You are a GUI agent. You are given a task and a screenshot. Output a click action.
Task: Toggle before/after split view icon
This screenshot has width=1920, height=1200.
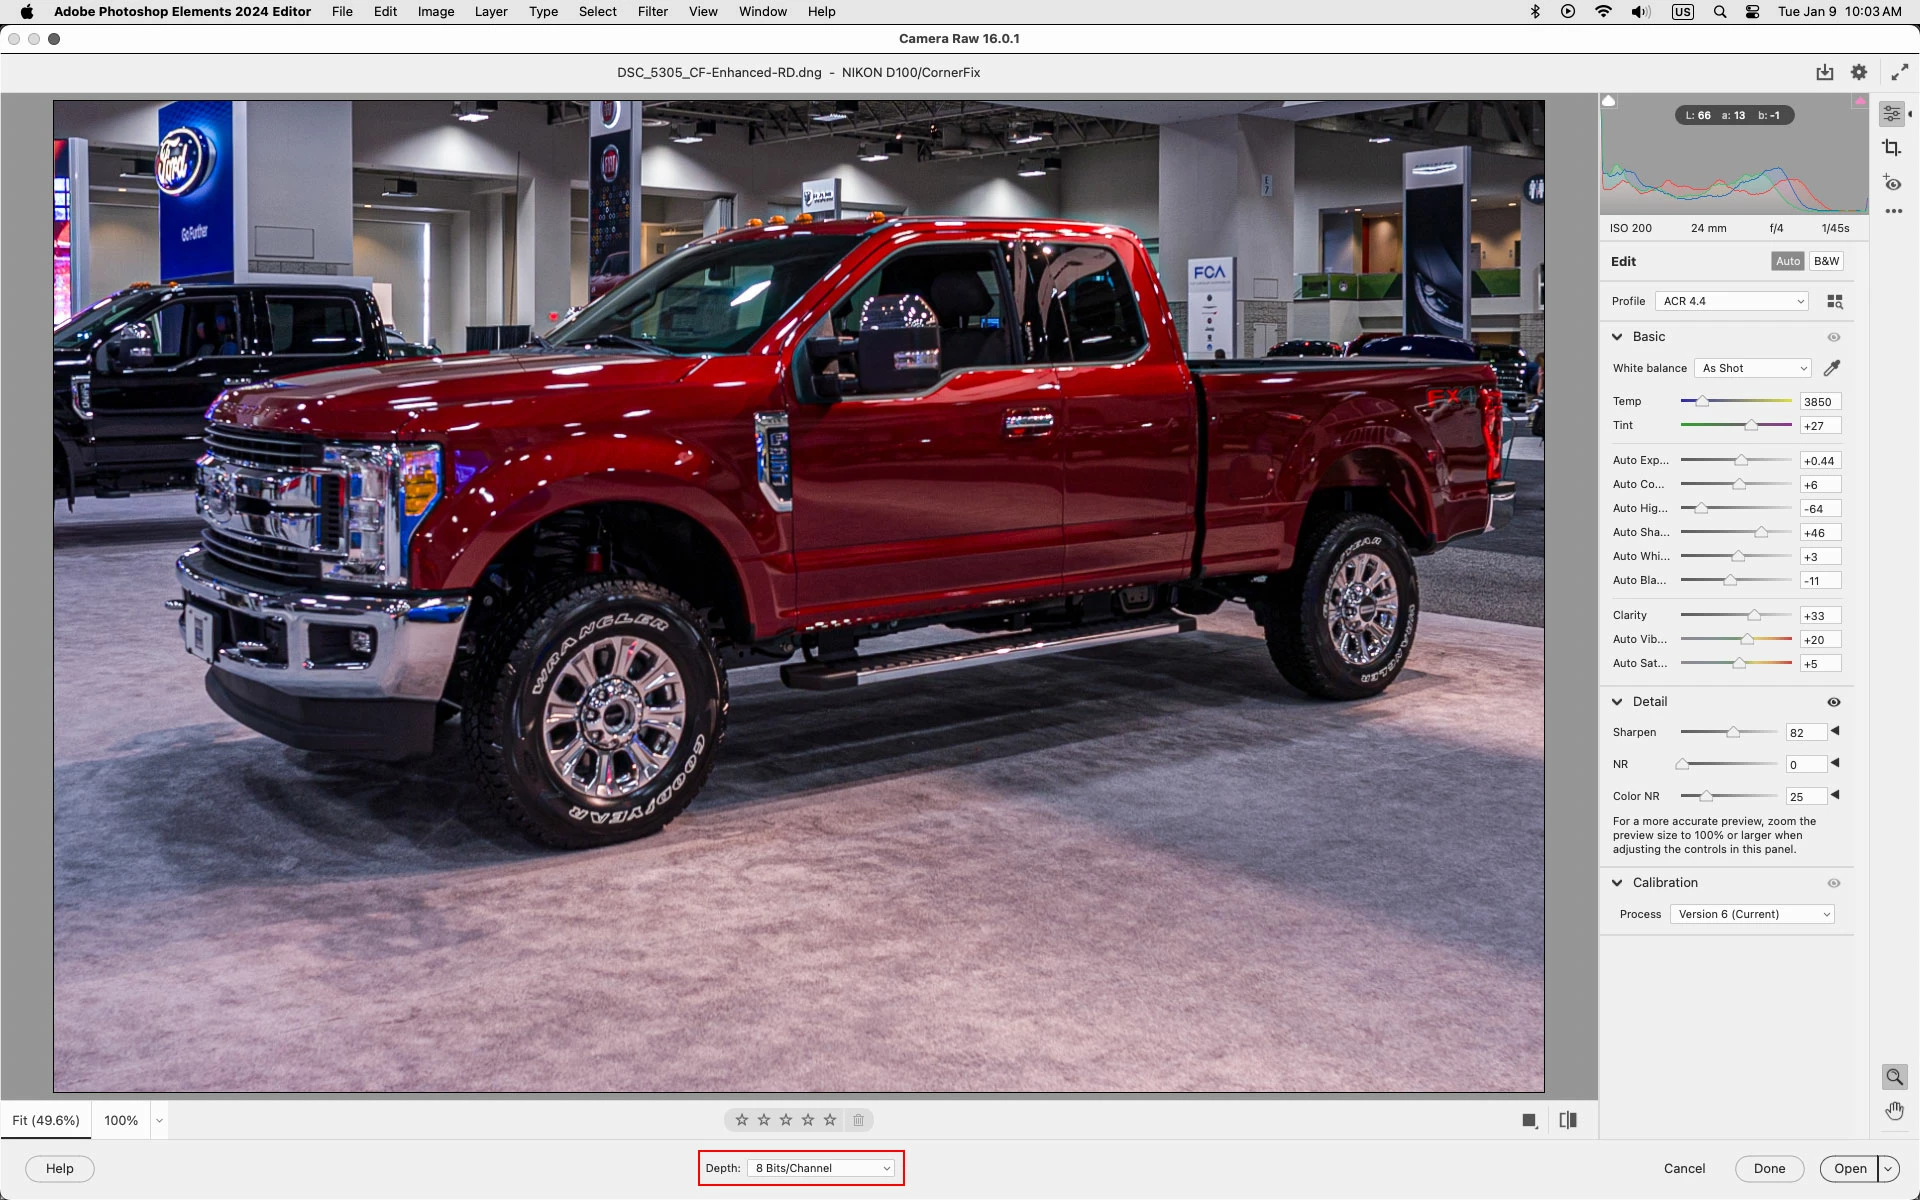[x=1568, y=1120]
